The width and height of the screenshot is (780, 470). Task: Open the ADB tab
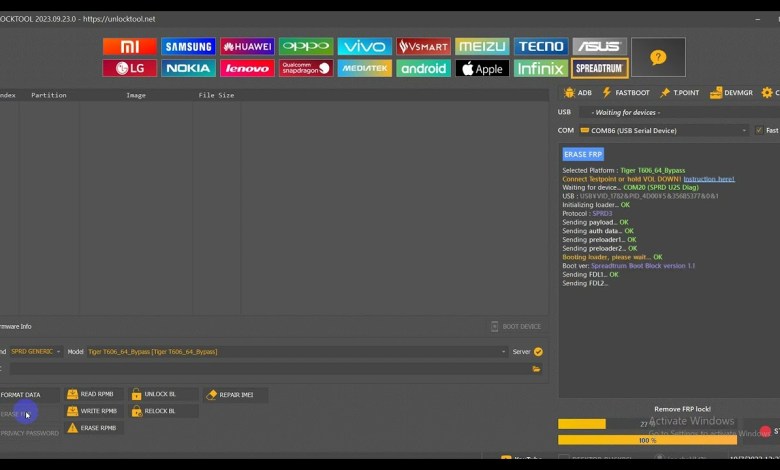tap(577, 92)
